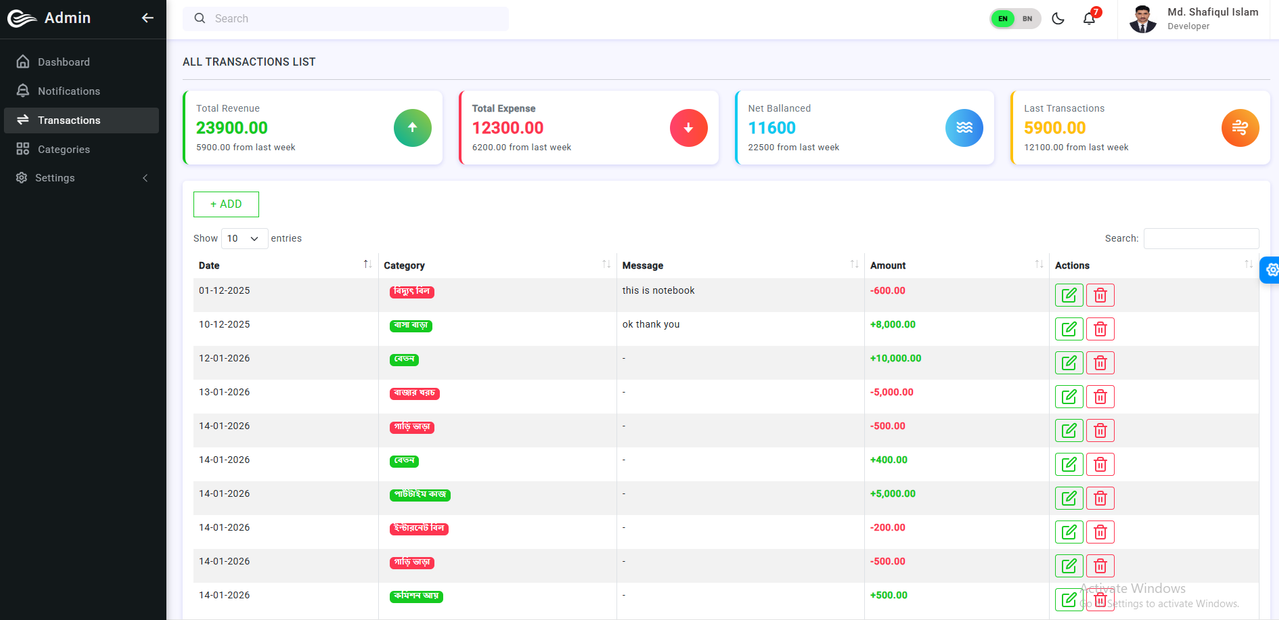Click the green up-arrow Total Revenue icon
Screen dimensions: 1279x620
pyautogui.click(x=413, y=128)
